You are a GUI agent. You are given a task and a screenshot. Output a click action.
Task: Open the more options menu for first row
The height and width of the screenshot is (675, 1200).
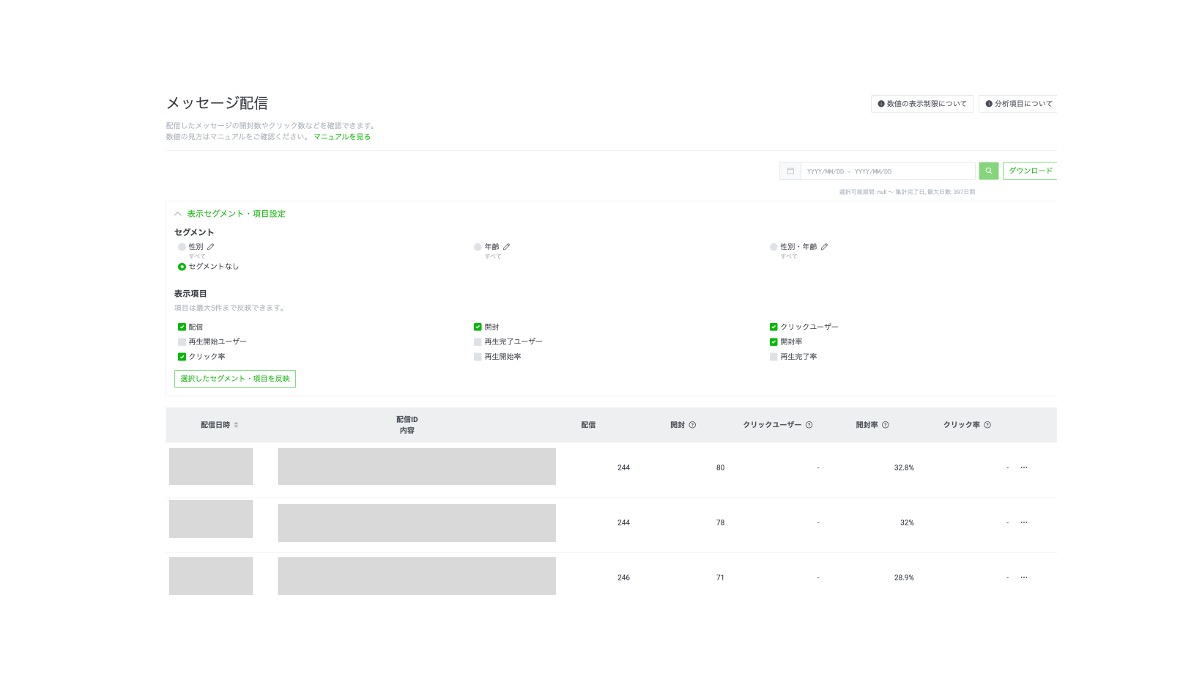1024,467
